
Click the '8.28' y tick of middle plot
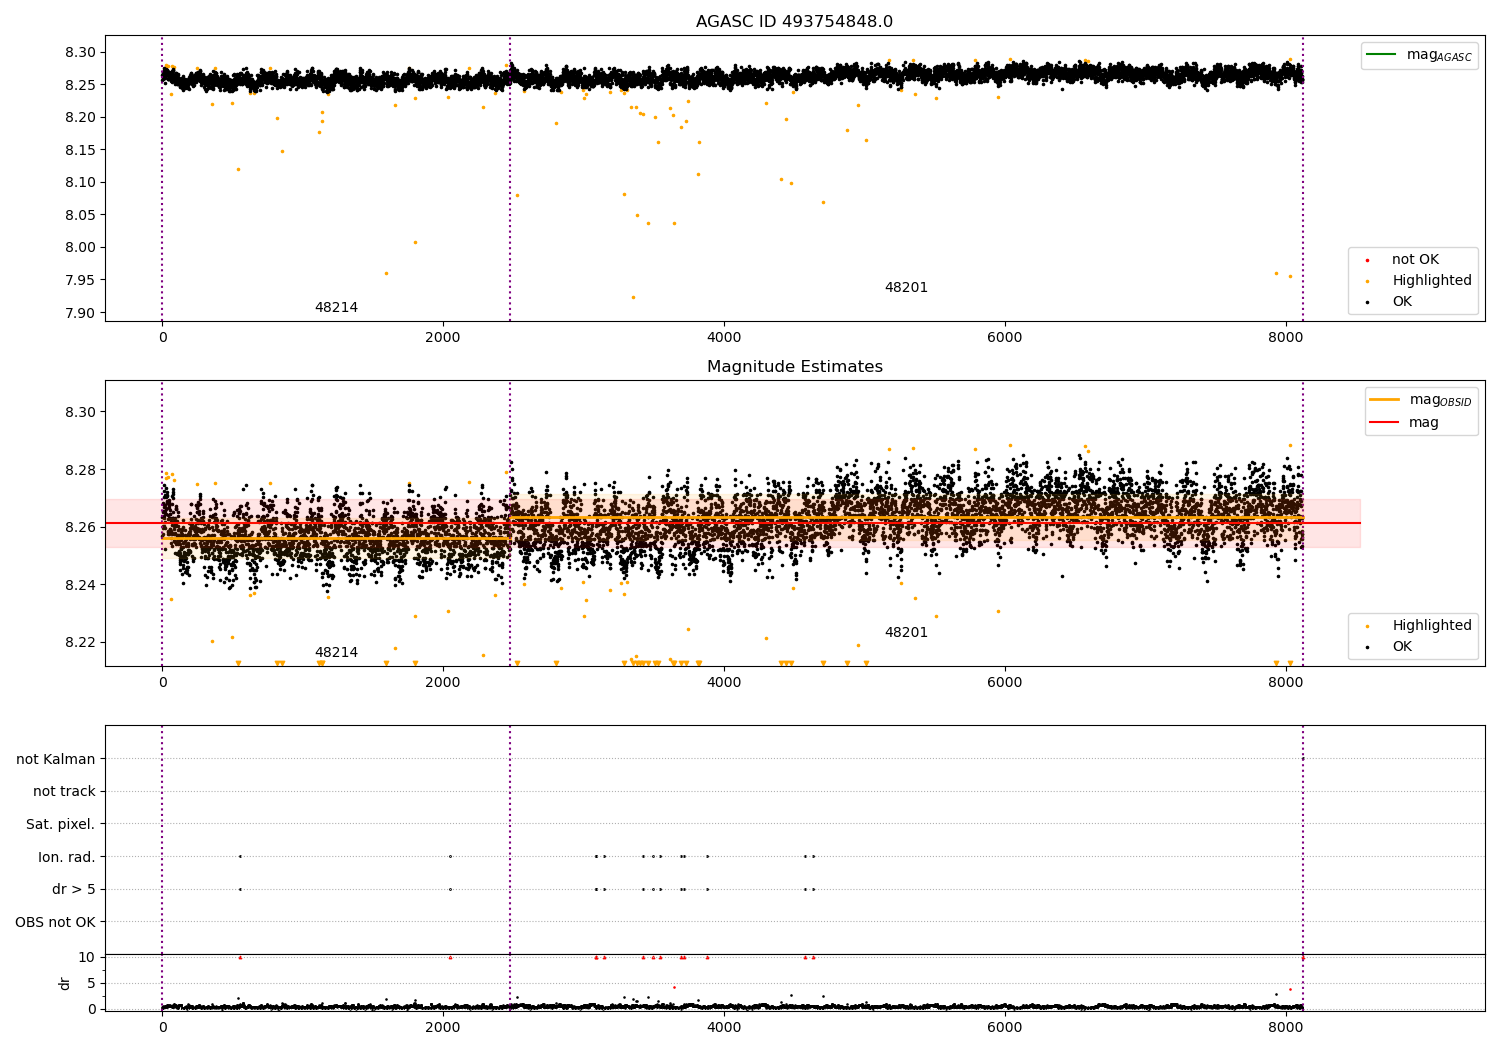click(x=80, y=470)
